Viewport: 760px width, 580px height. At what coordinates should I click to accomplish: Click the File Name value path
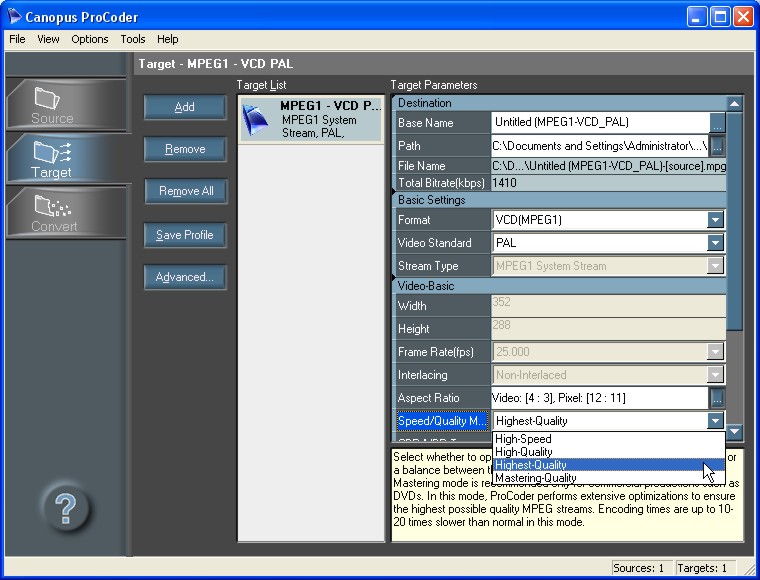coord(609,166)
